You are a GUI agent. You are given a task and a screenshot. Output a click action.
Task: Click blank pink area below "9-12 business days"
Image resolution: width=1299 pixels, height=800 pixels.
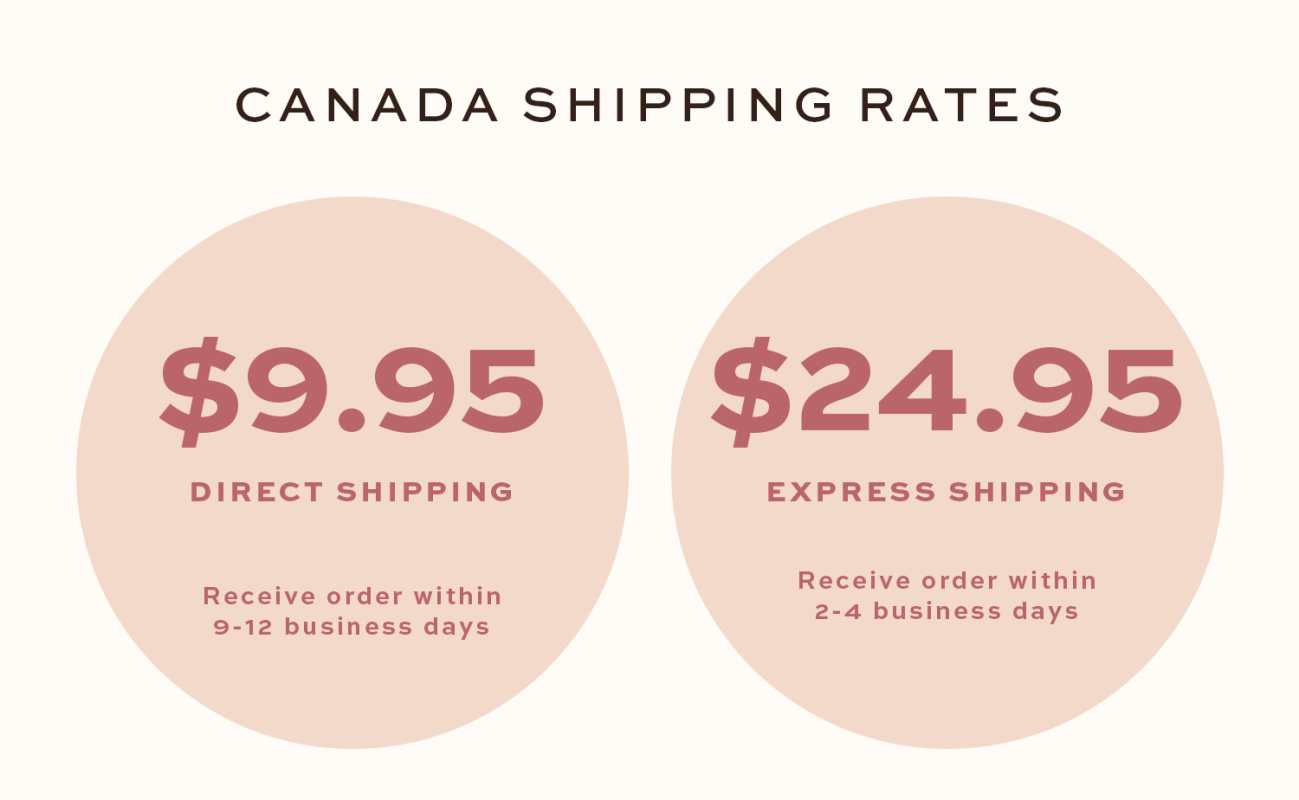(352, 690)
